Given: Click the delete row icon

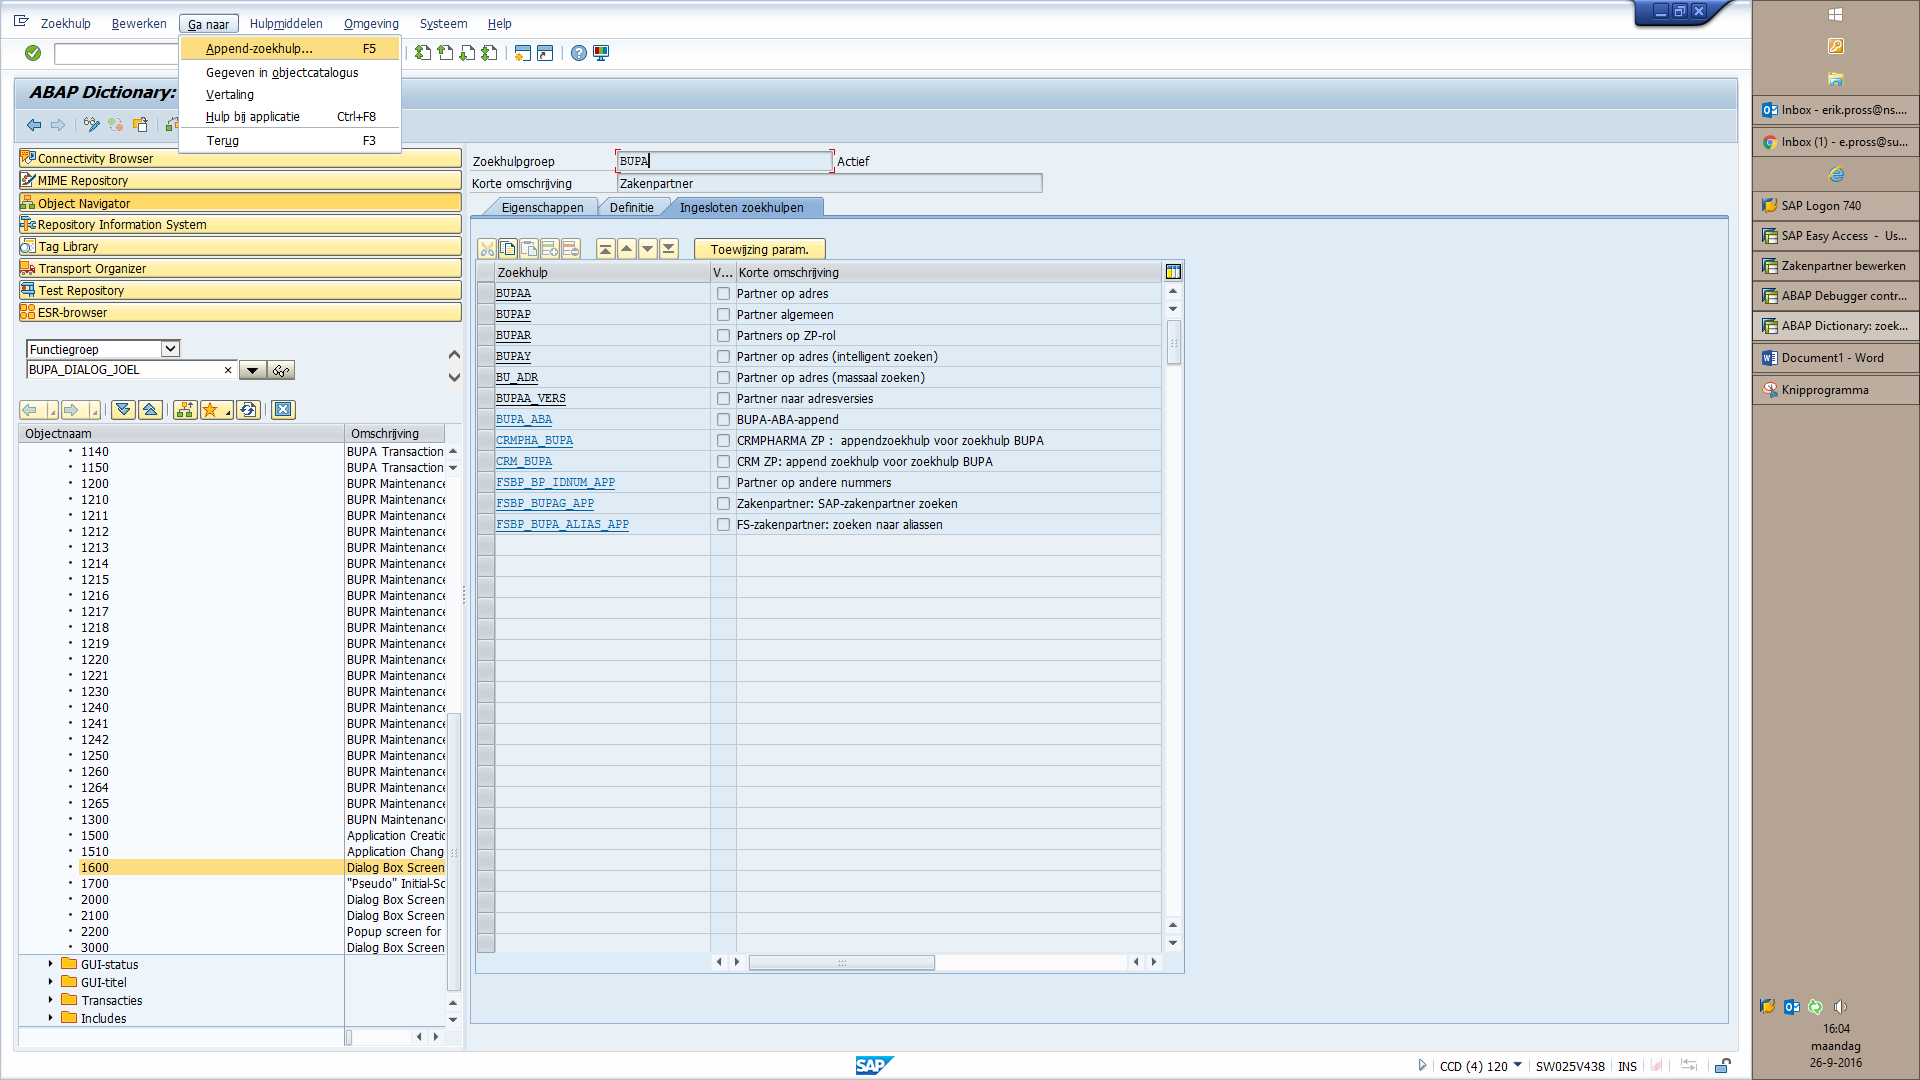Looking at the screenshot, I should click(571, 249).
